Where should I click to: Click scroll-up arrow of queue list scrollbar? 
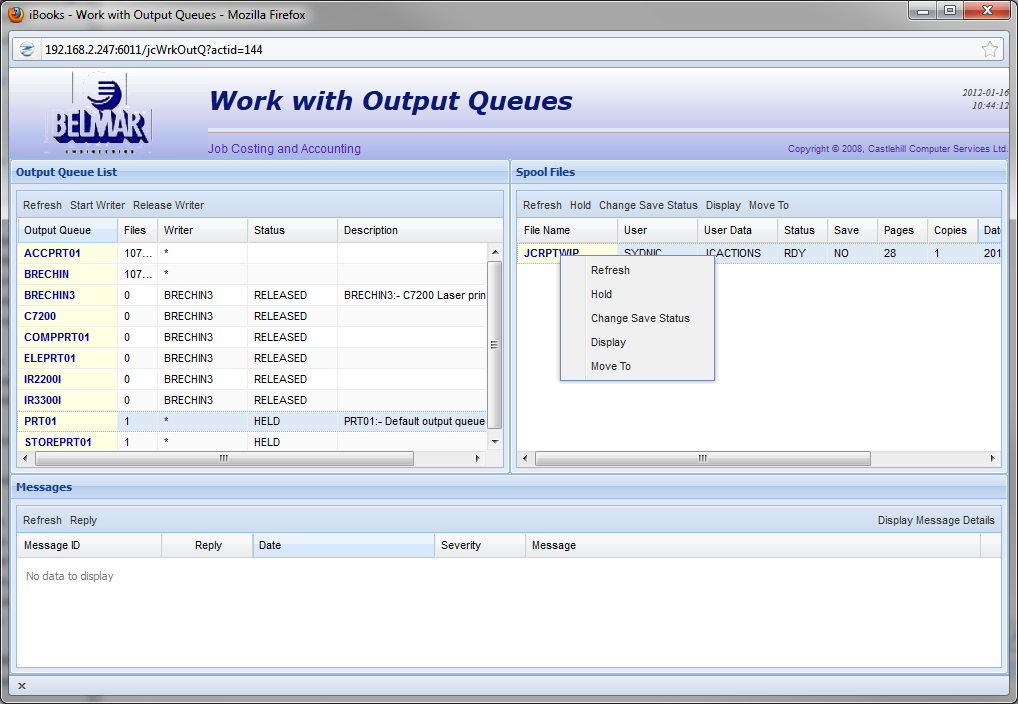point(495,252)
